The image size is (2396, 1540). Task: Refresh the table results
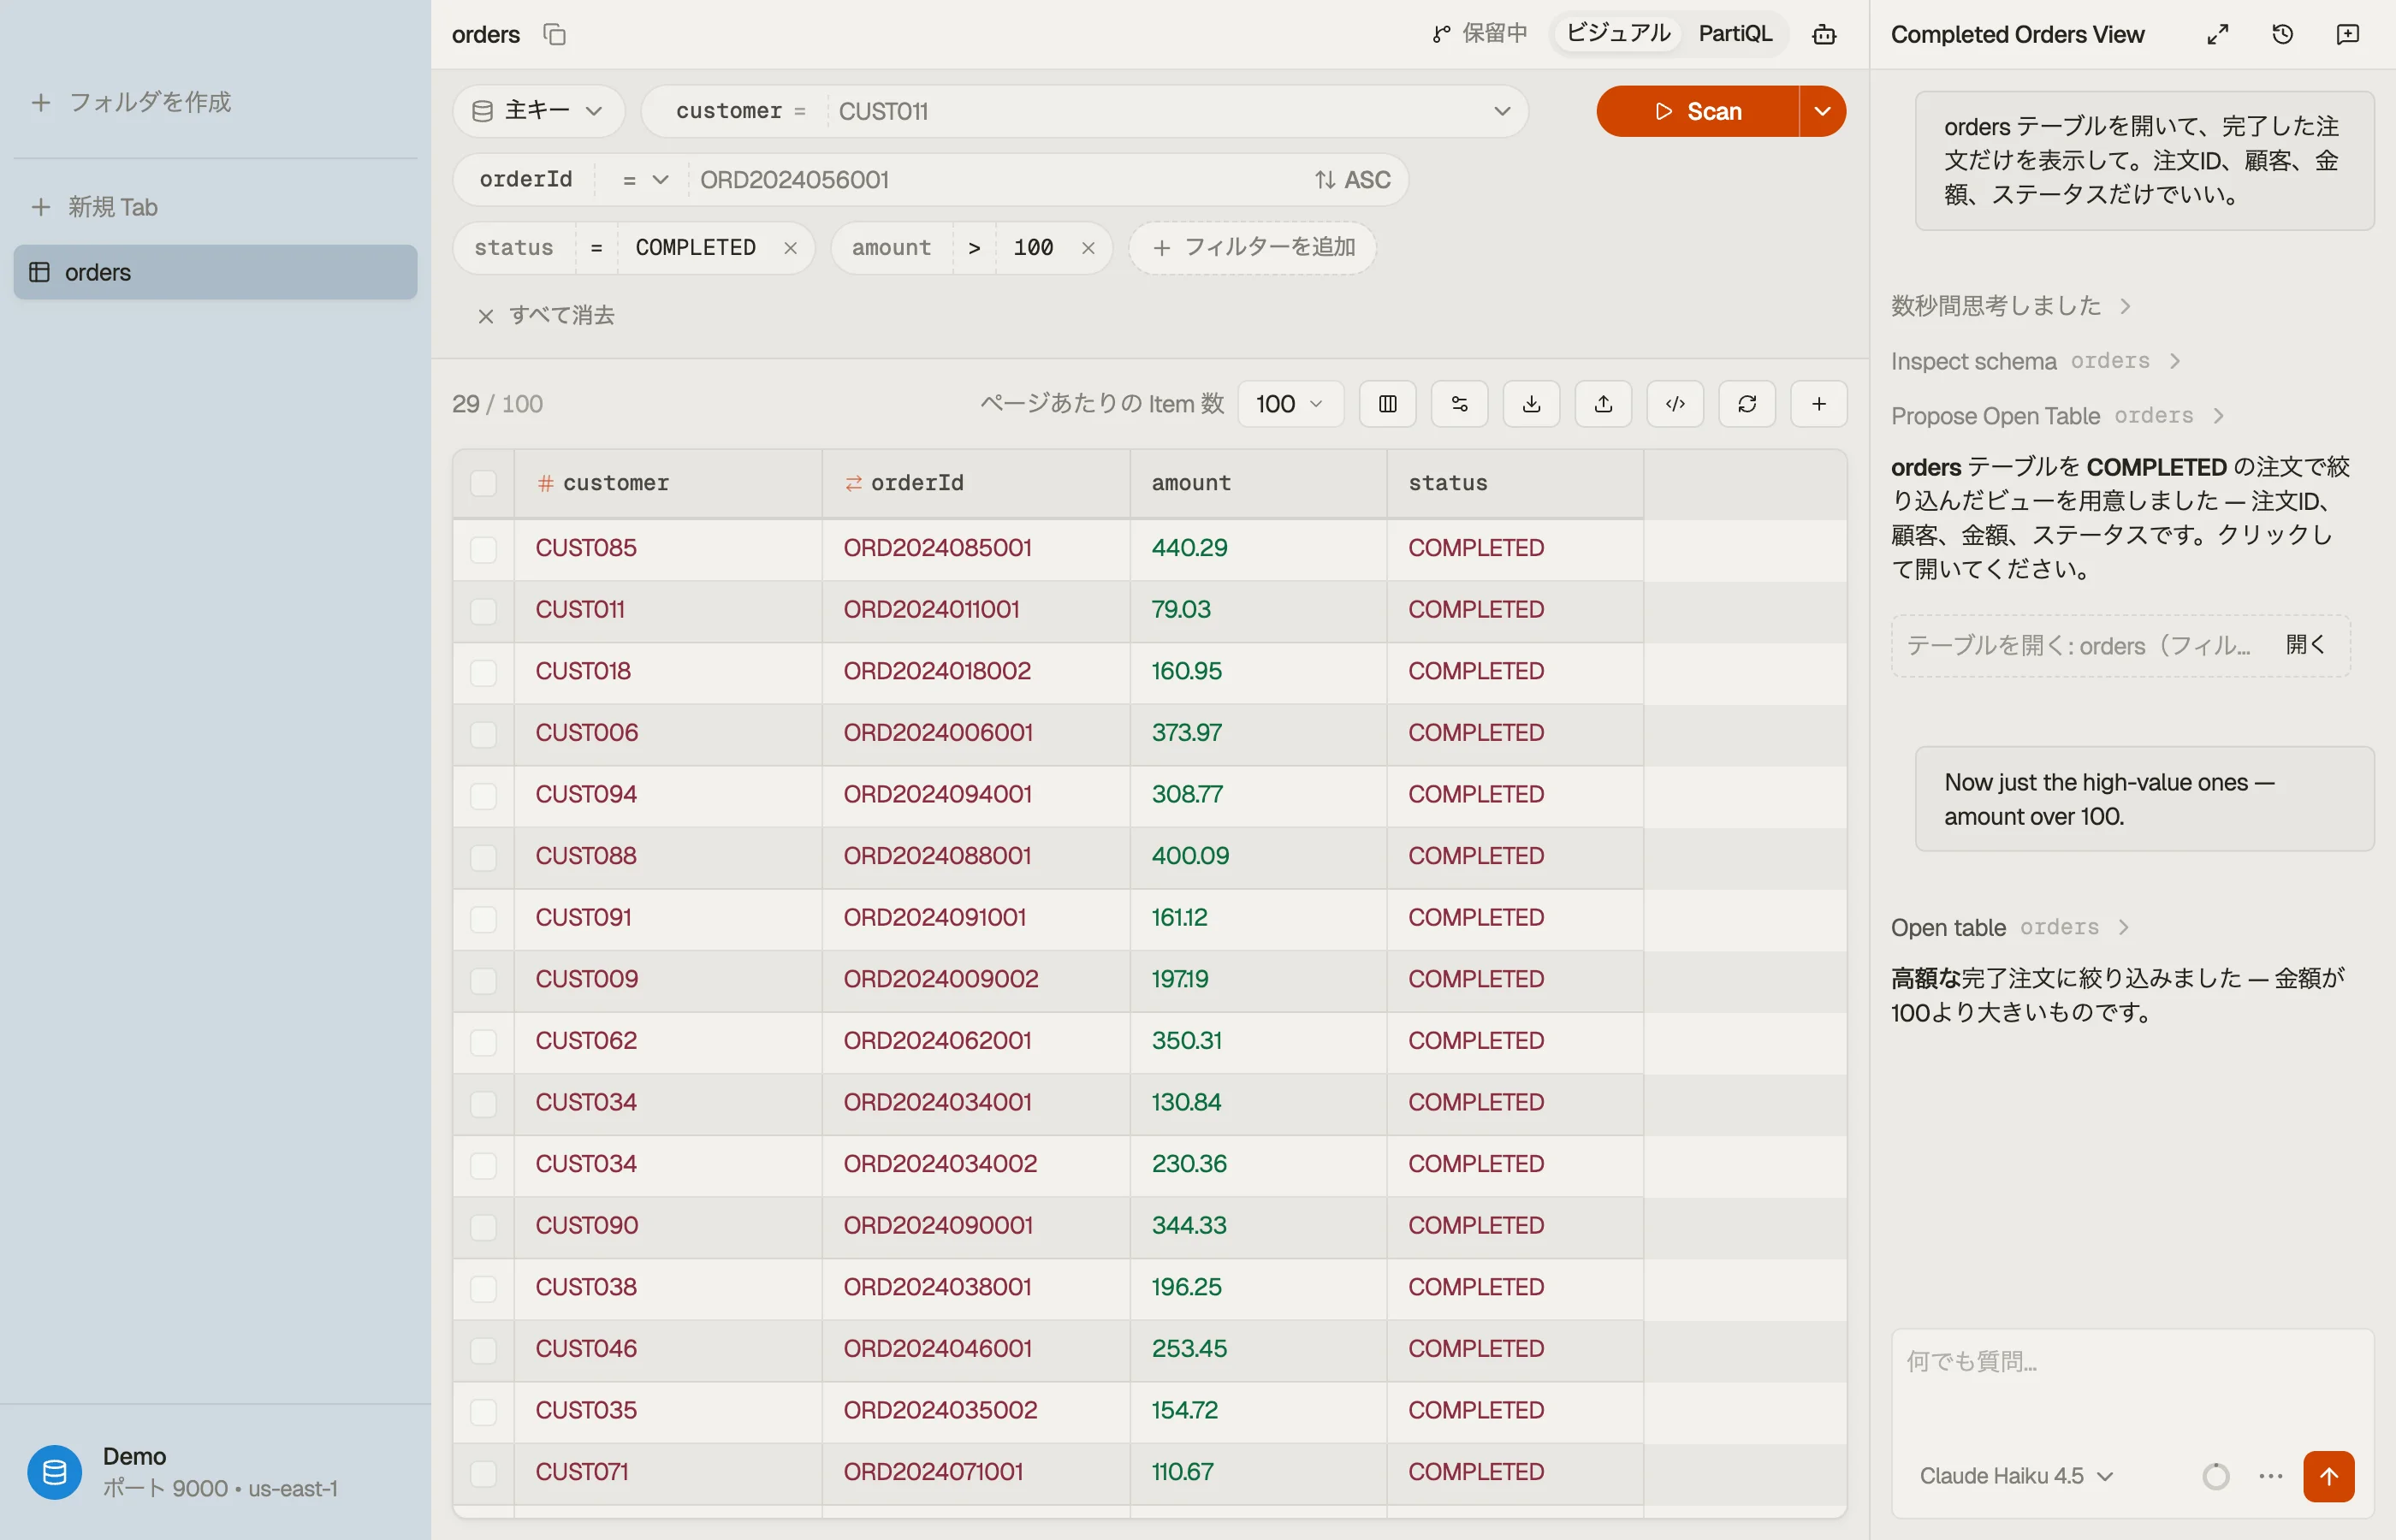(x=1747, y=403)
